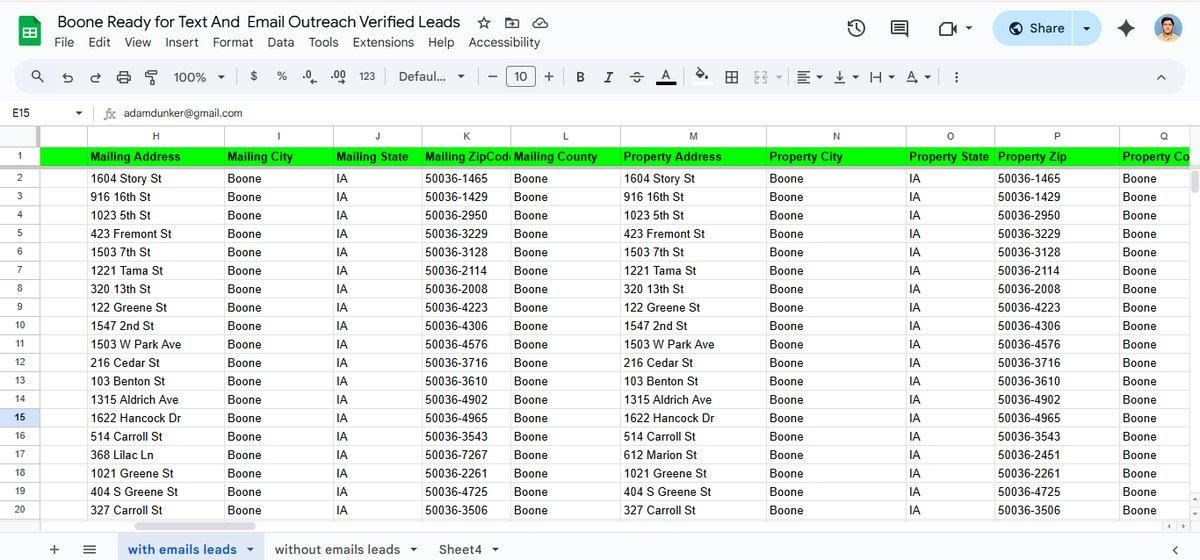1200x560 pixels.
Task: Undo the last action
Action: coord(67,77)
